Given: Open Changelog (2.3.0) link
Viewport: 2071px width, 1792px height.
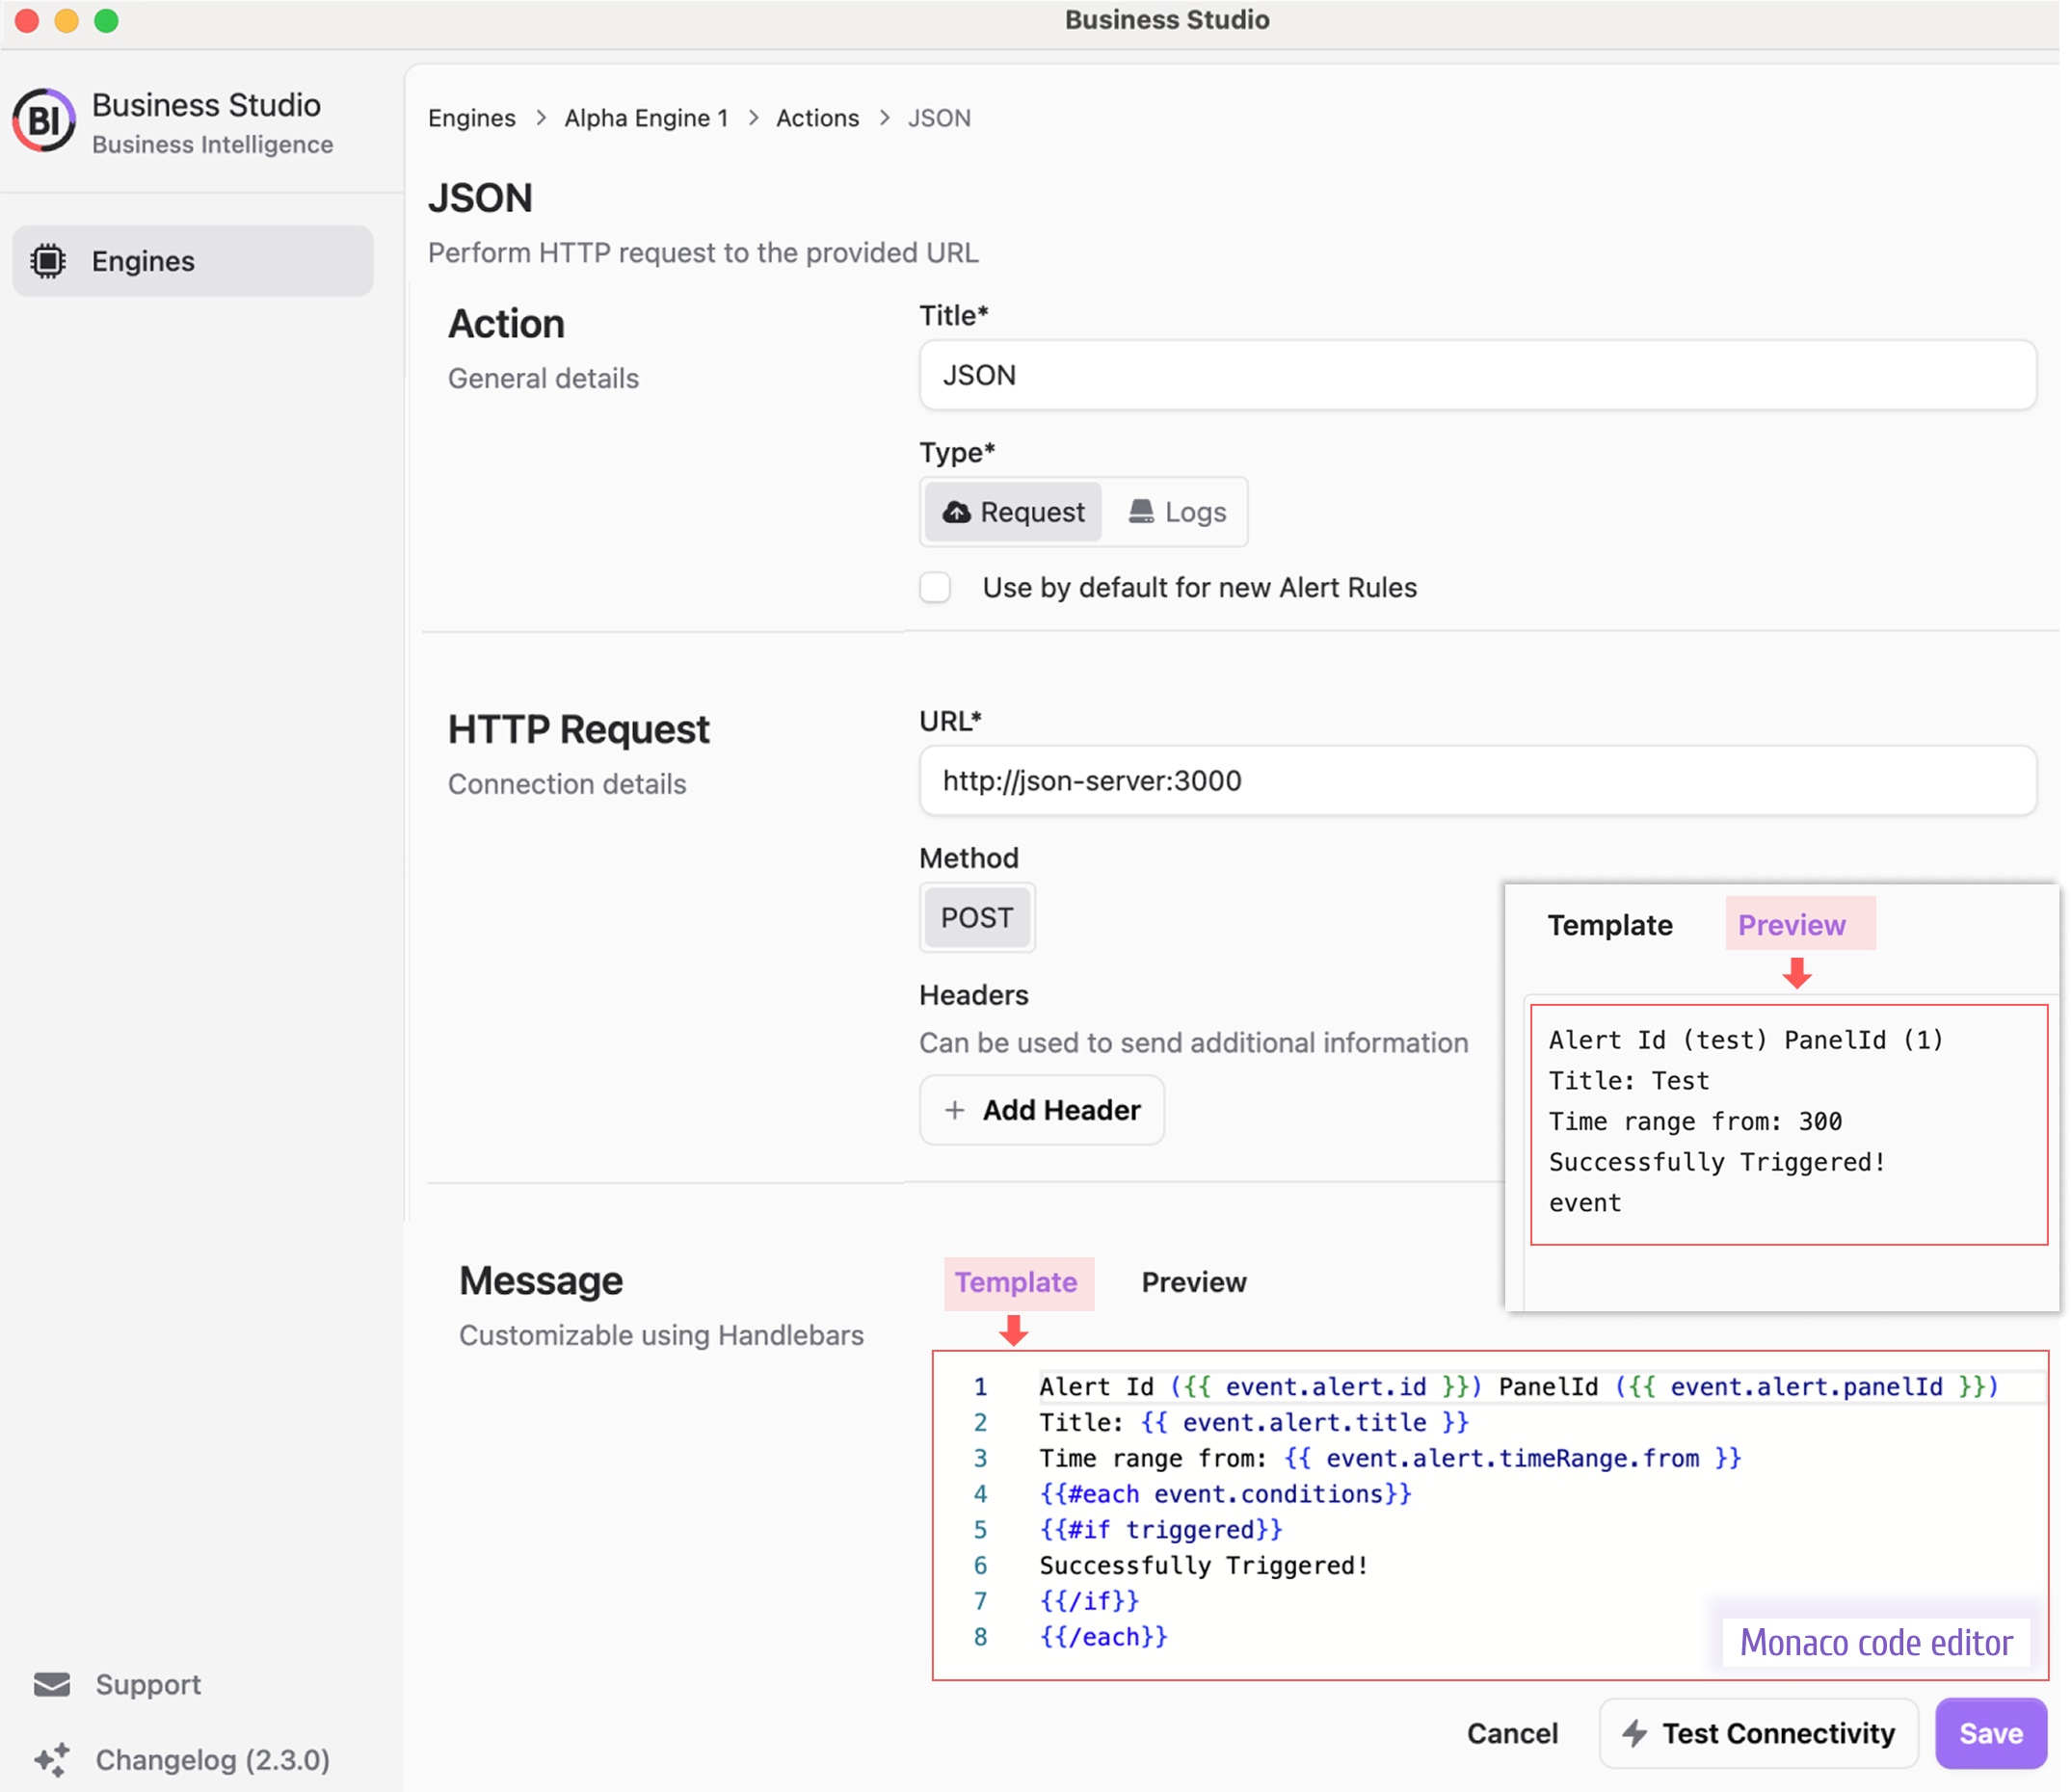Looking at the screenshot, I should [181, 1760].
